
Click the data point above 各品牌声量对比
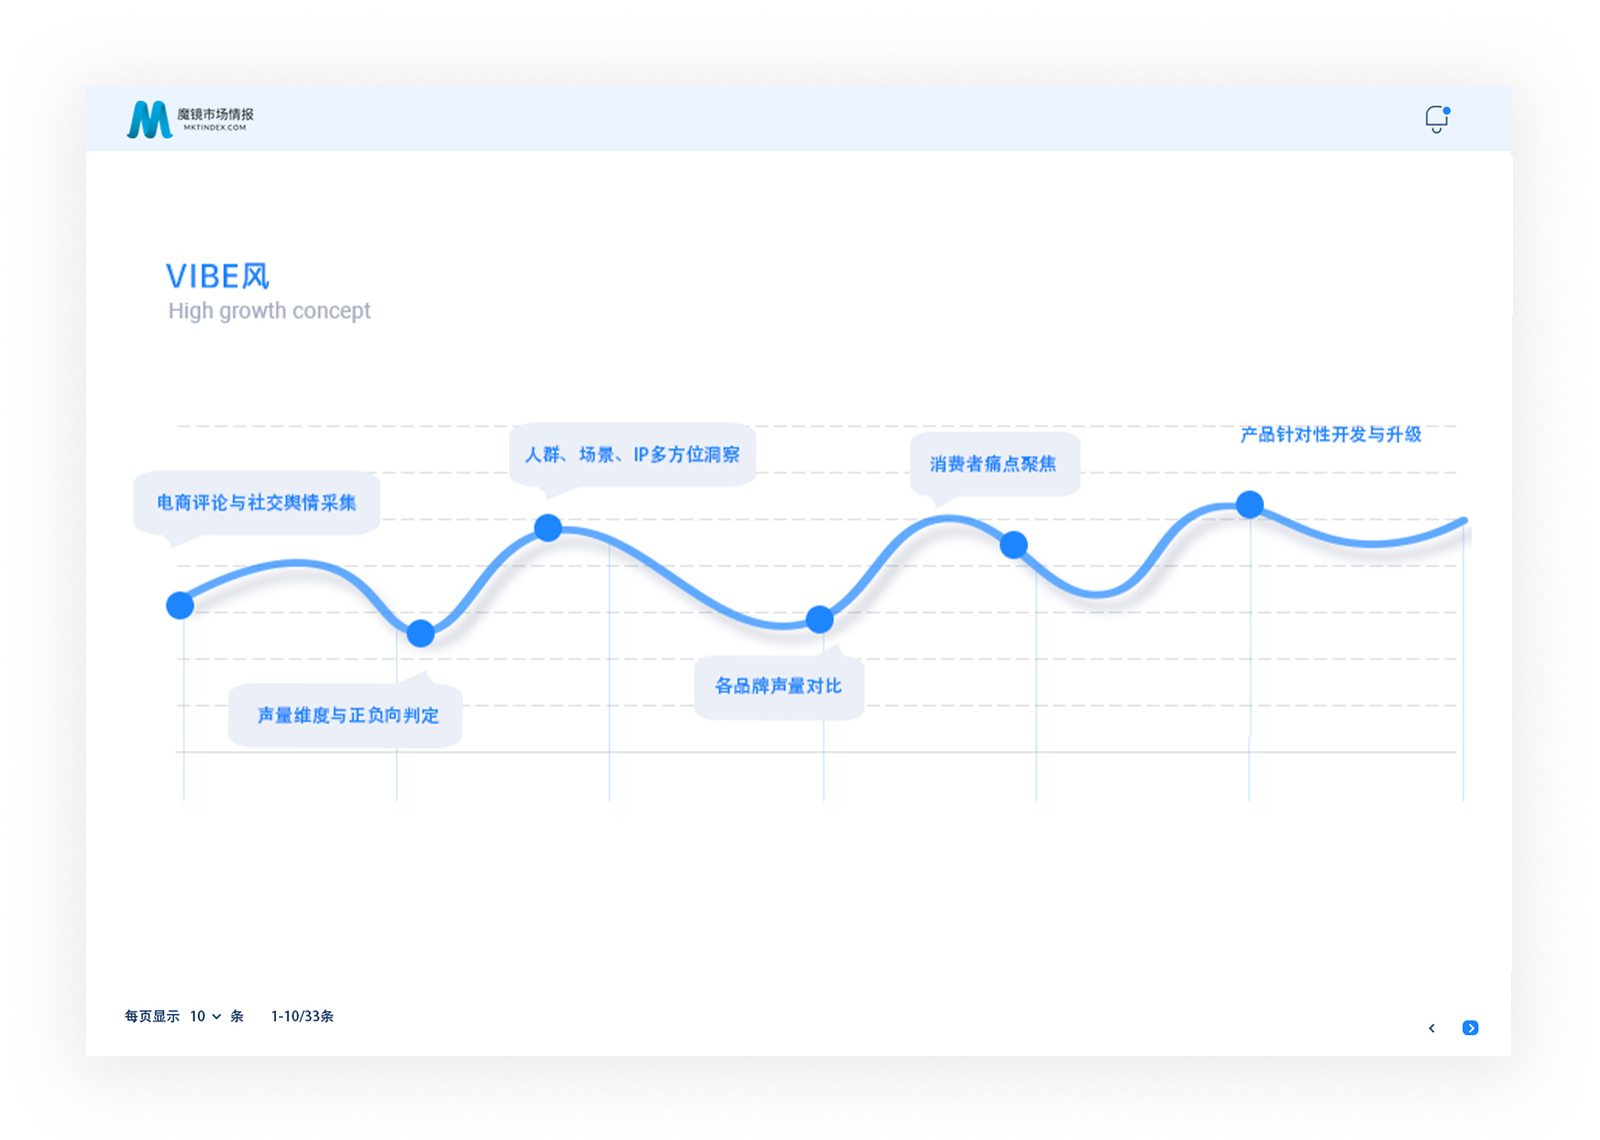[x=820, y=620]
